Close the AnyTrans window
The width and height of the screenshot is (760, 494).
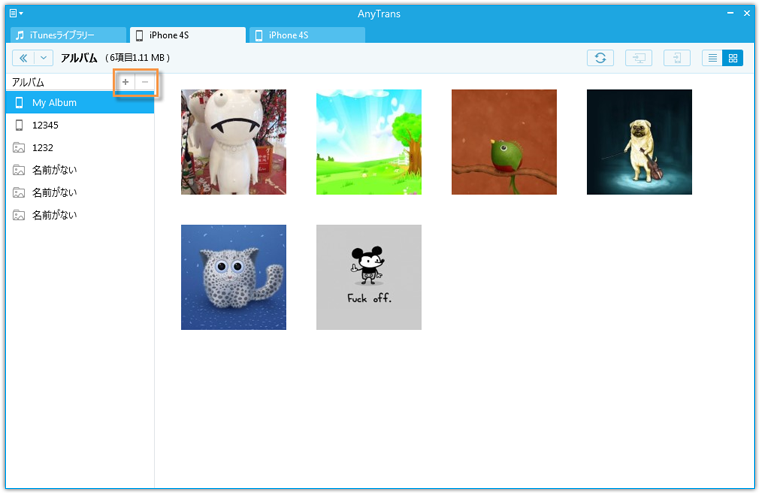coord(747,13)
